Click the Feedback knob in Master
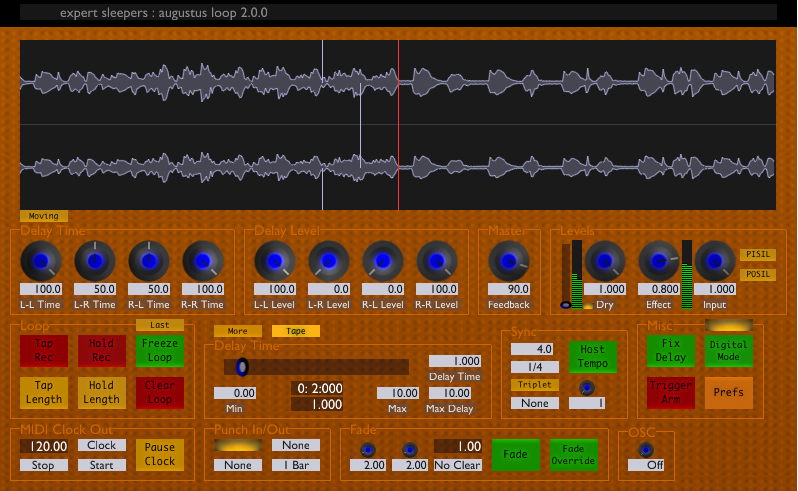Image resolution: width=798 pixels, height=491 pixels. click(509, 261)
